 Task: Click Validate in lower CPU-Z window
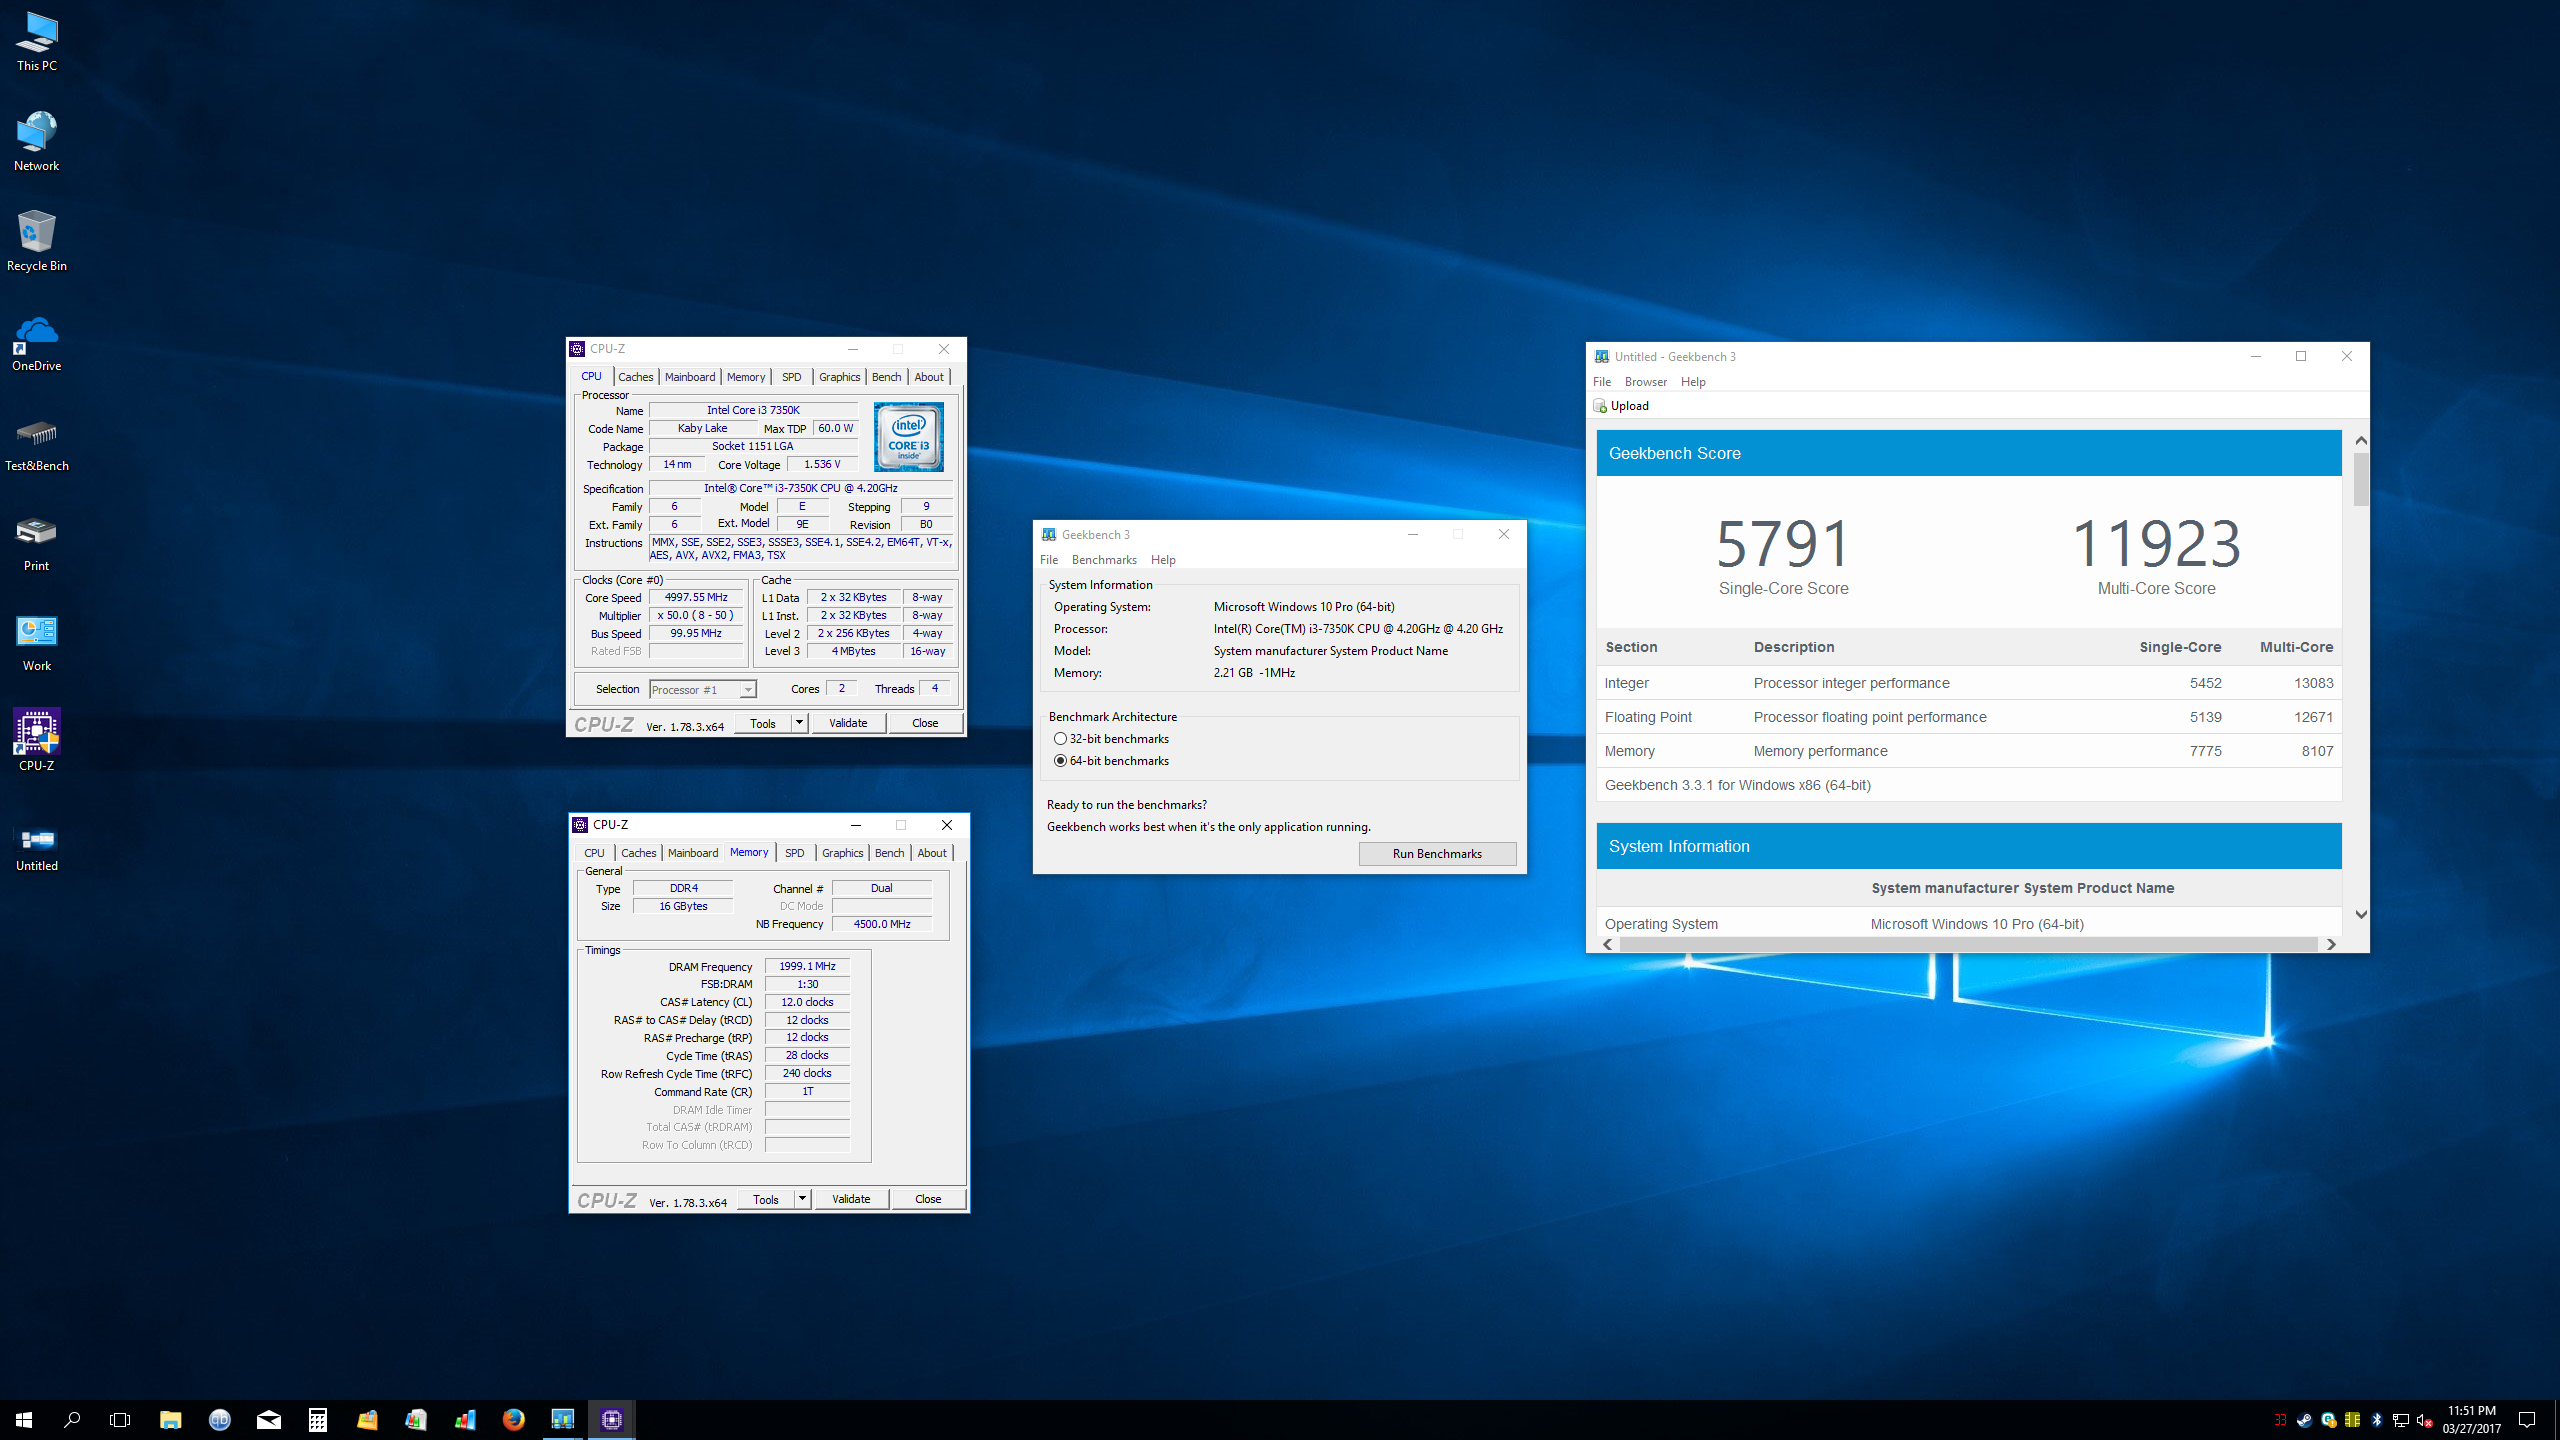[x=851, y=1199]
